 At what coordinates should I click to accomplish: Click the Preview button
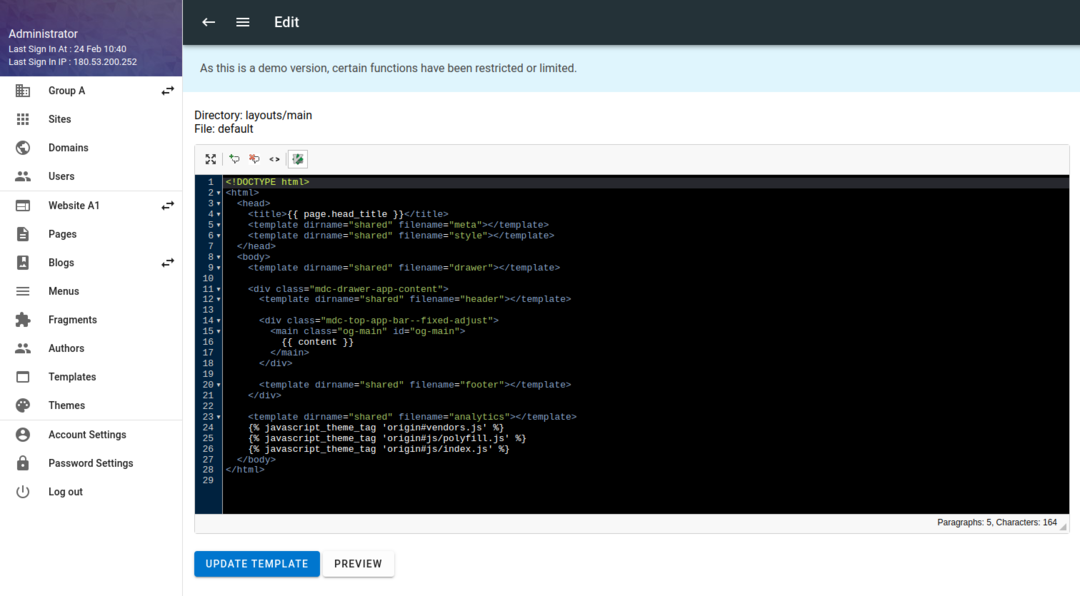pyautogui.click(x=358, y=564)
